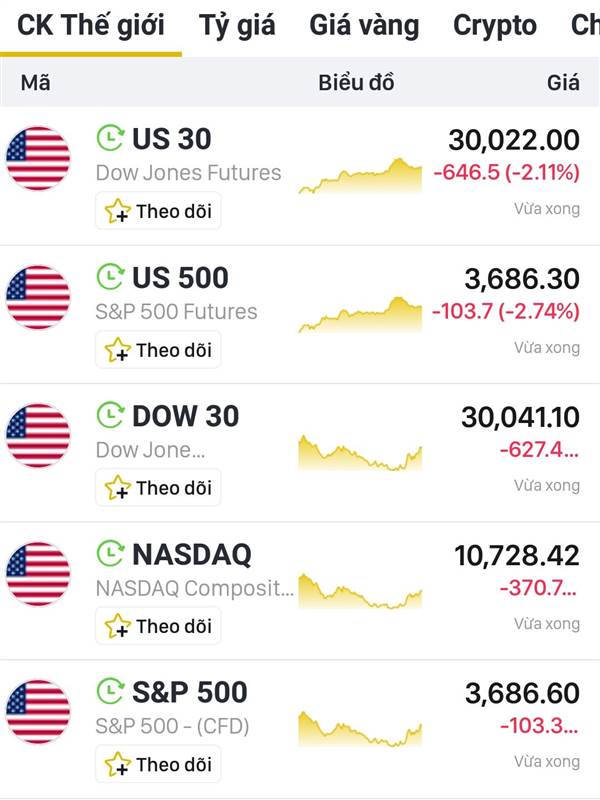This screenshot has height=800, width=600.
Task: Click the US flag icon beside US 30
Action: click(38, 158)
